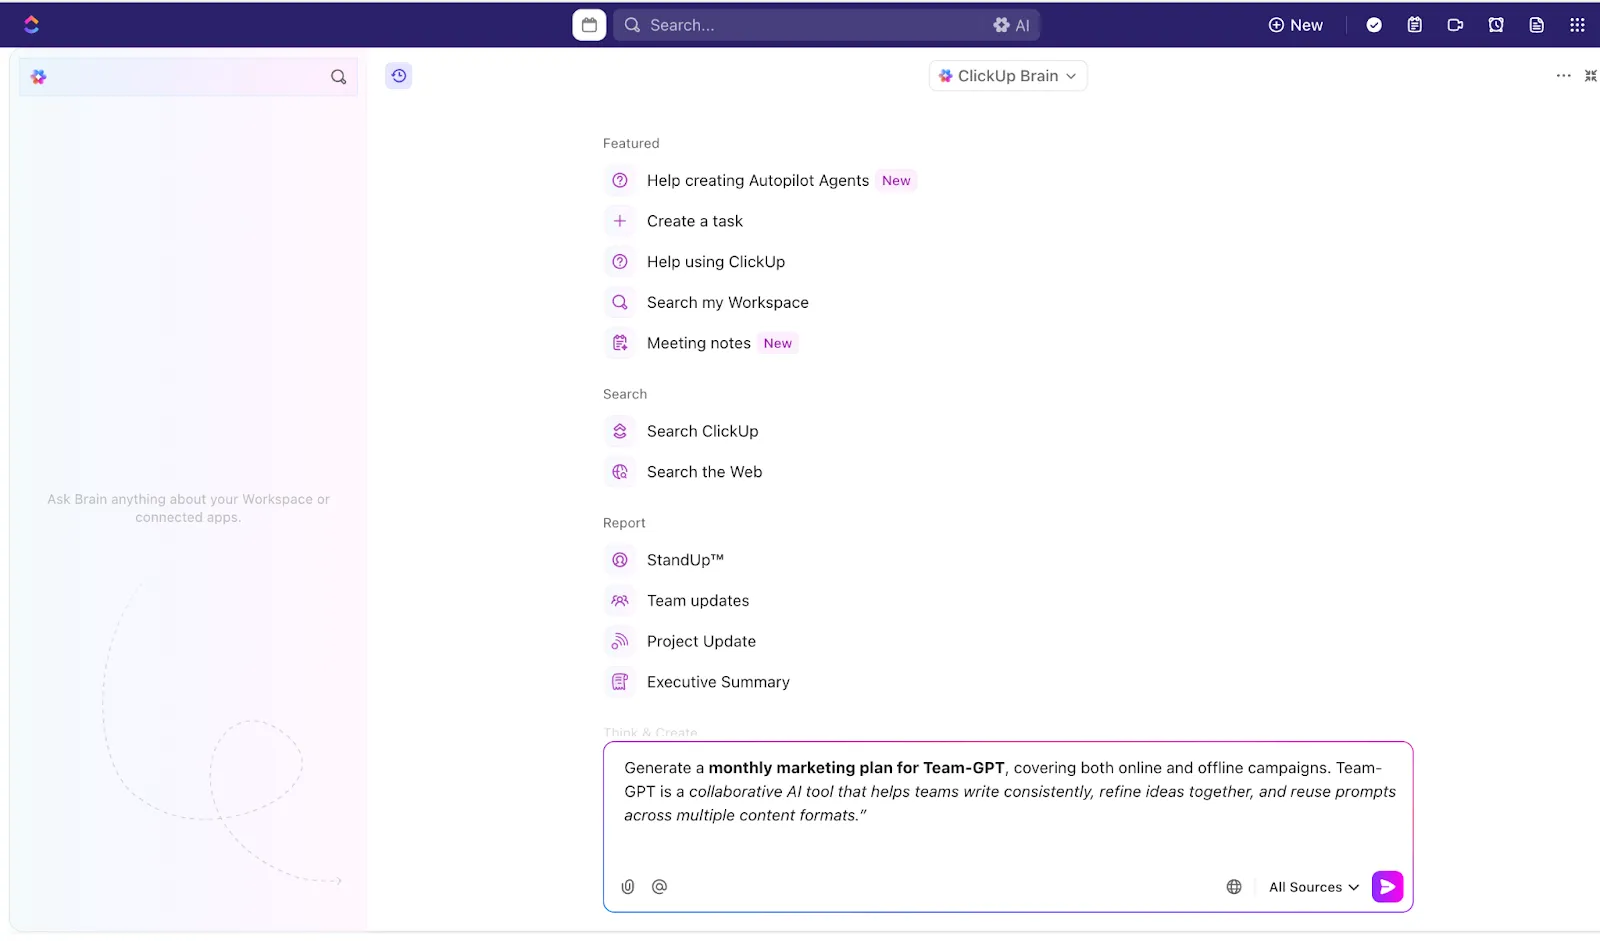
Task: Select Help creating Autopilot Agents
Action: 760,181
